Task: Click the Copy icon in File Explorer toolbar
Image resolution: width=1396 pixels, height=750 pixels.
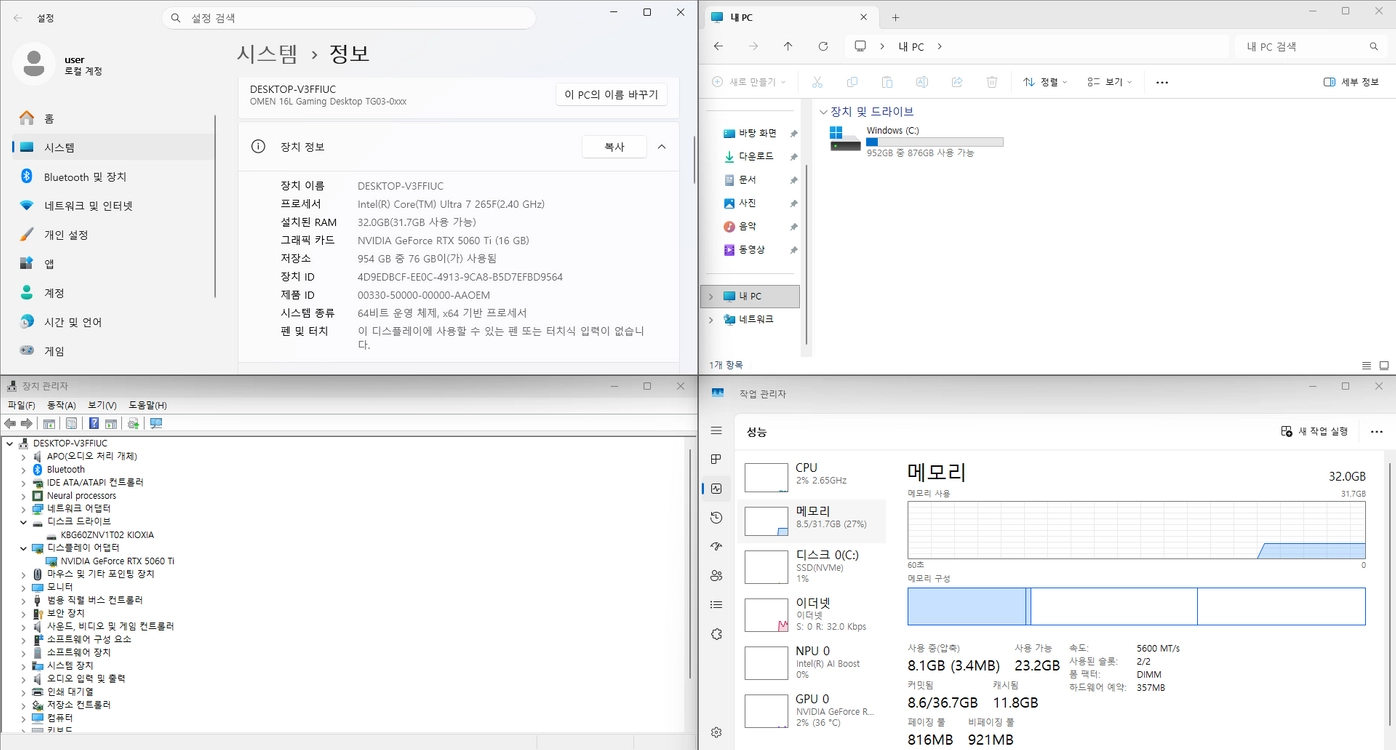Action: pos(852,82)
